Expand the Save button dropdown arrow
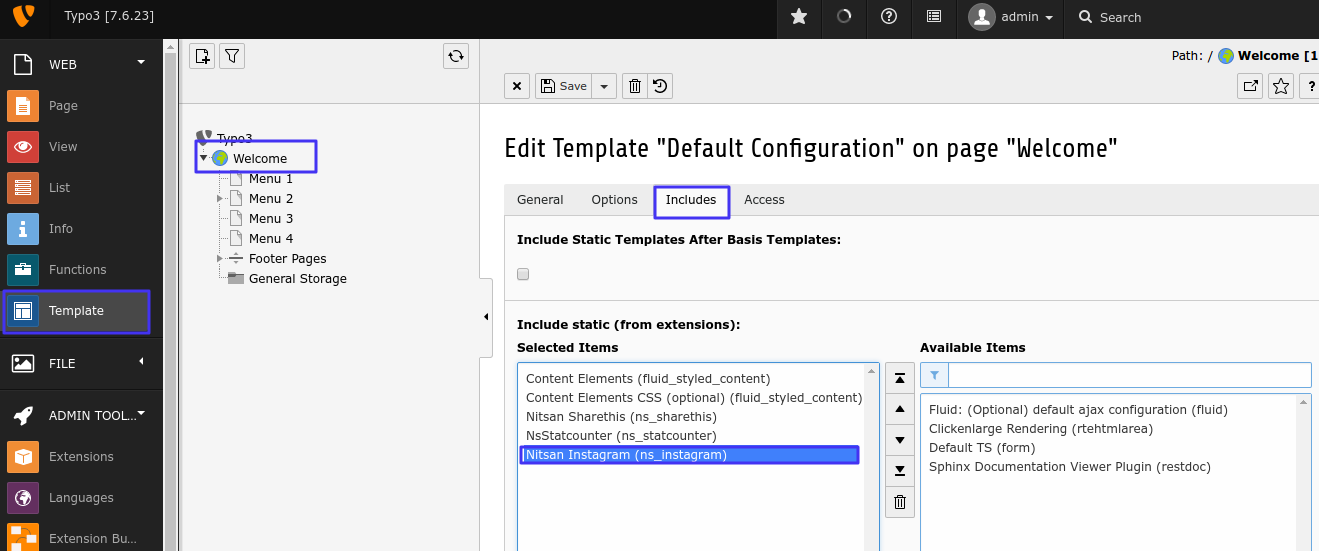Screen dimensions: 1319x551 point(604,86)
